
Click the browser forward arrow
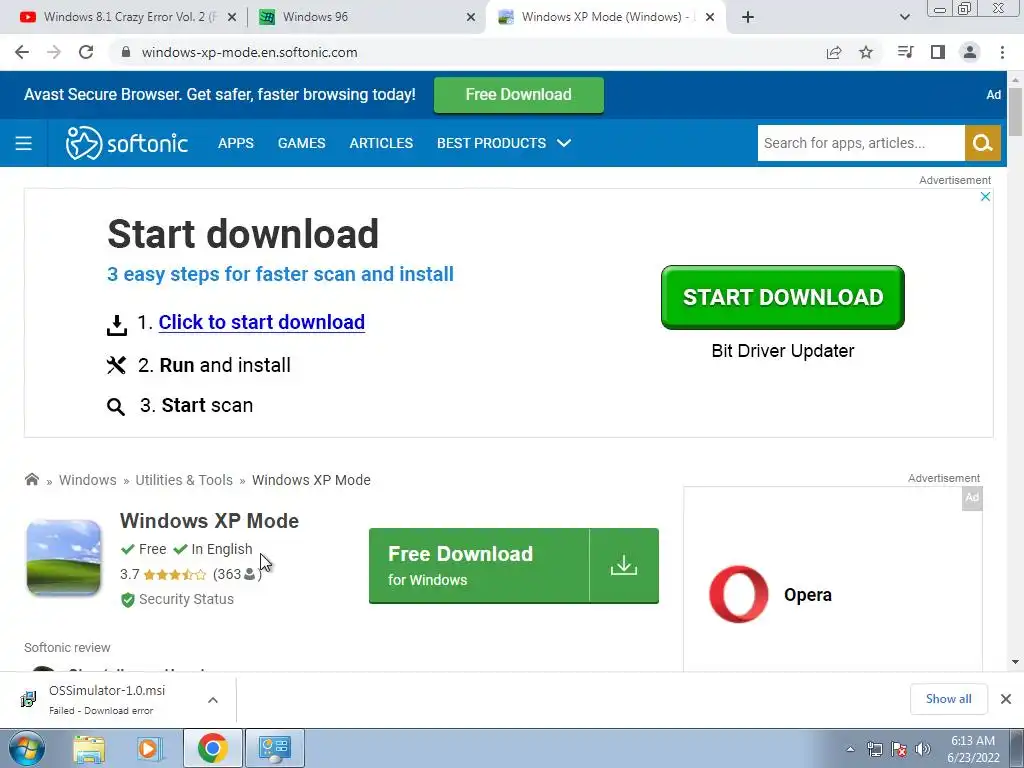[54, 52]
